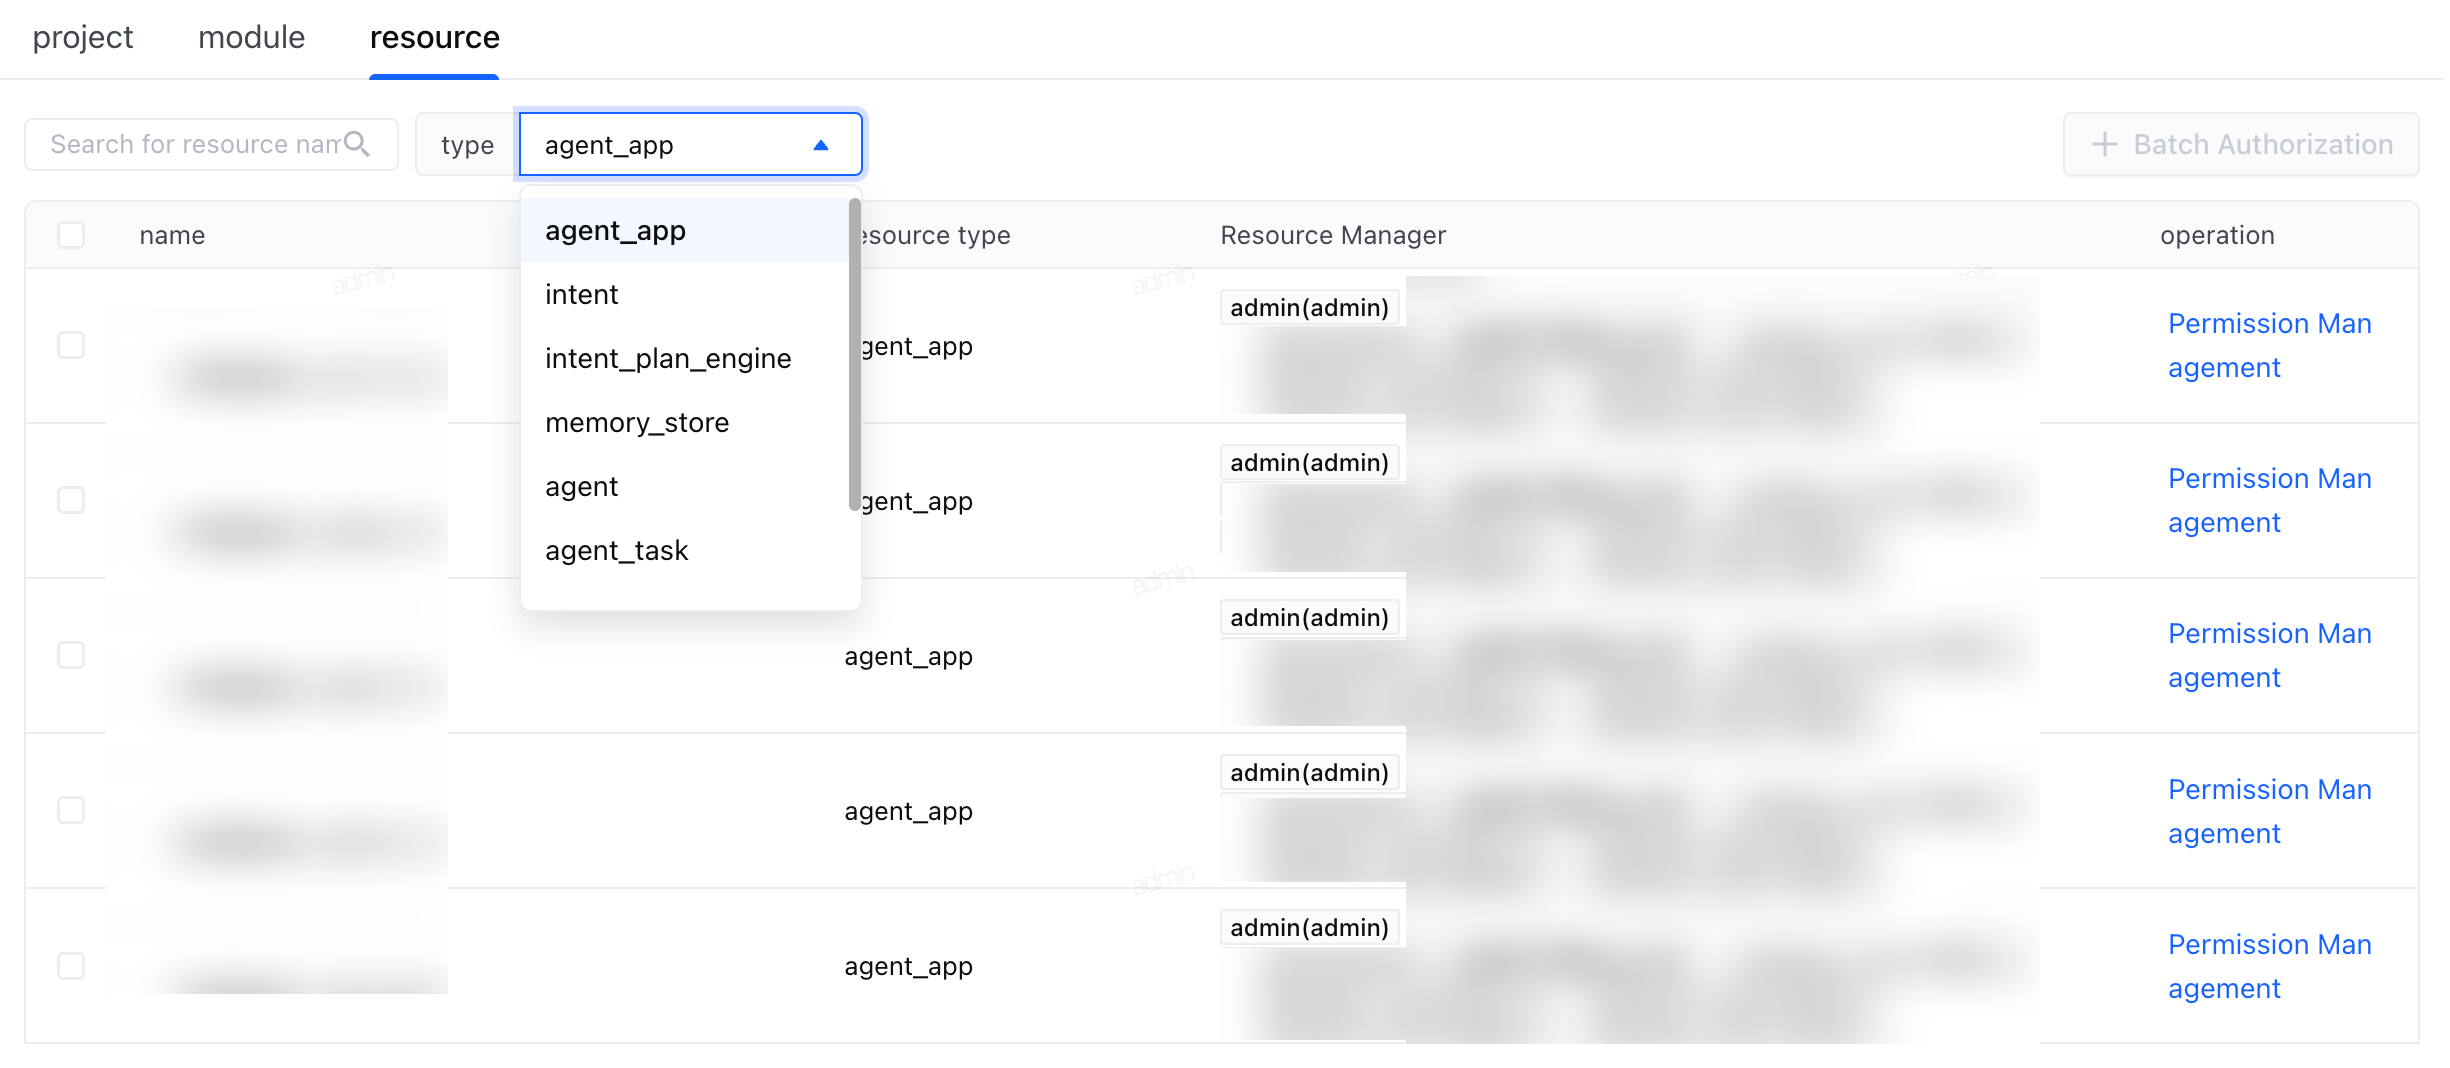Click the third row admin(admin) tag
Image resolution: width=2450 pixels, height=1068 pixels.
click(1309, 618)
